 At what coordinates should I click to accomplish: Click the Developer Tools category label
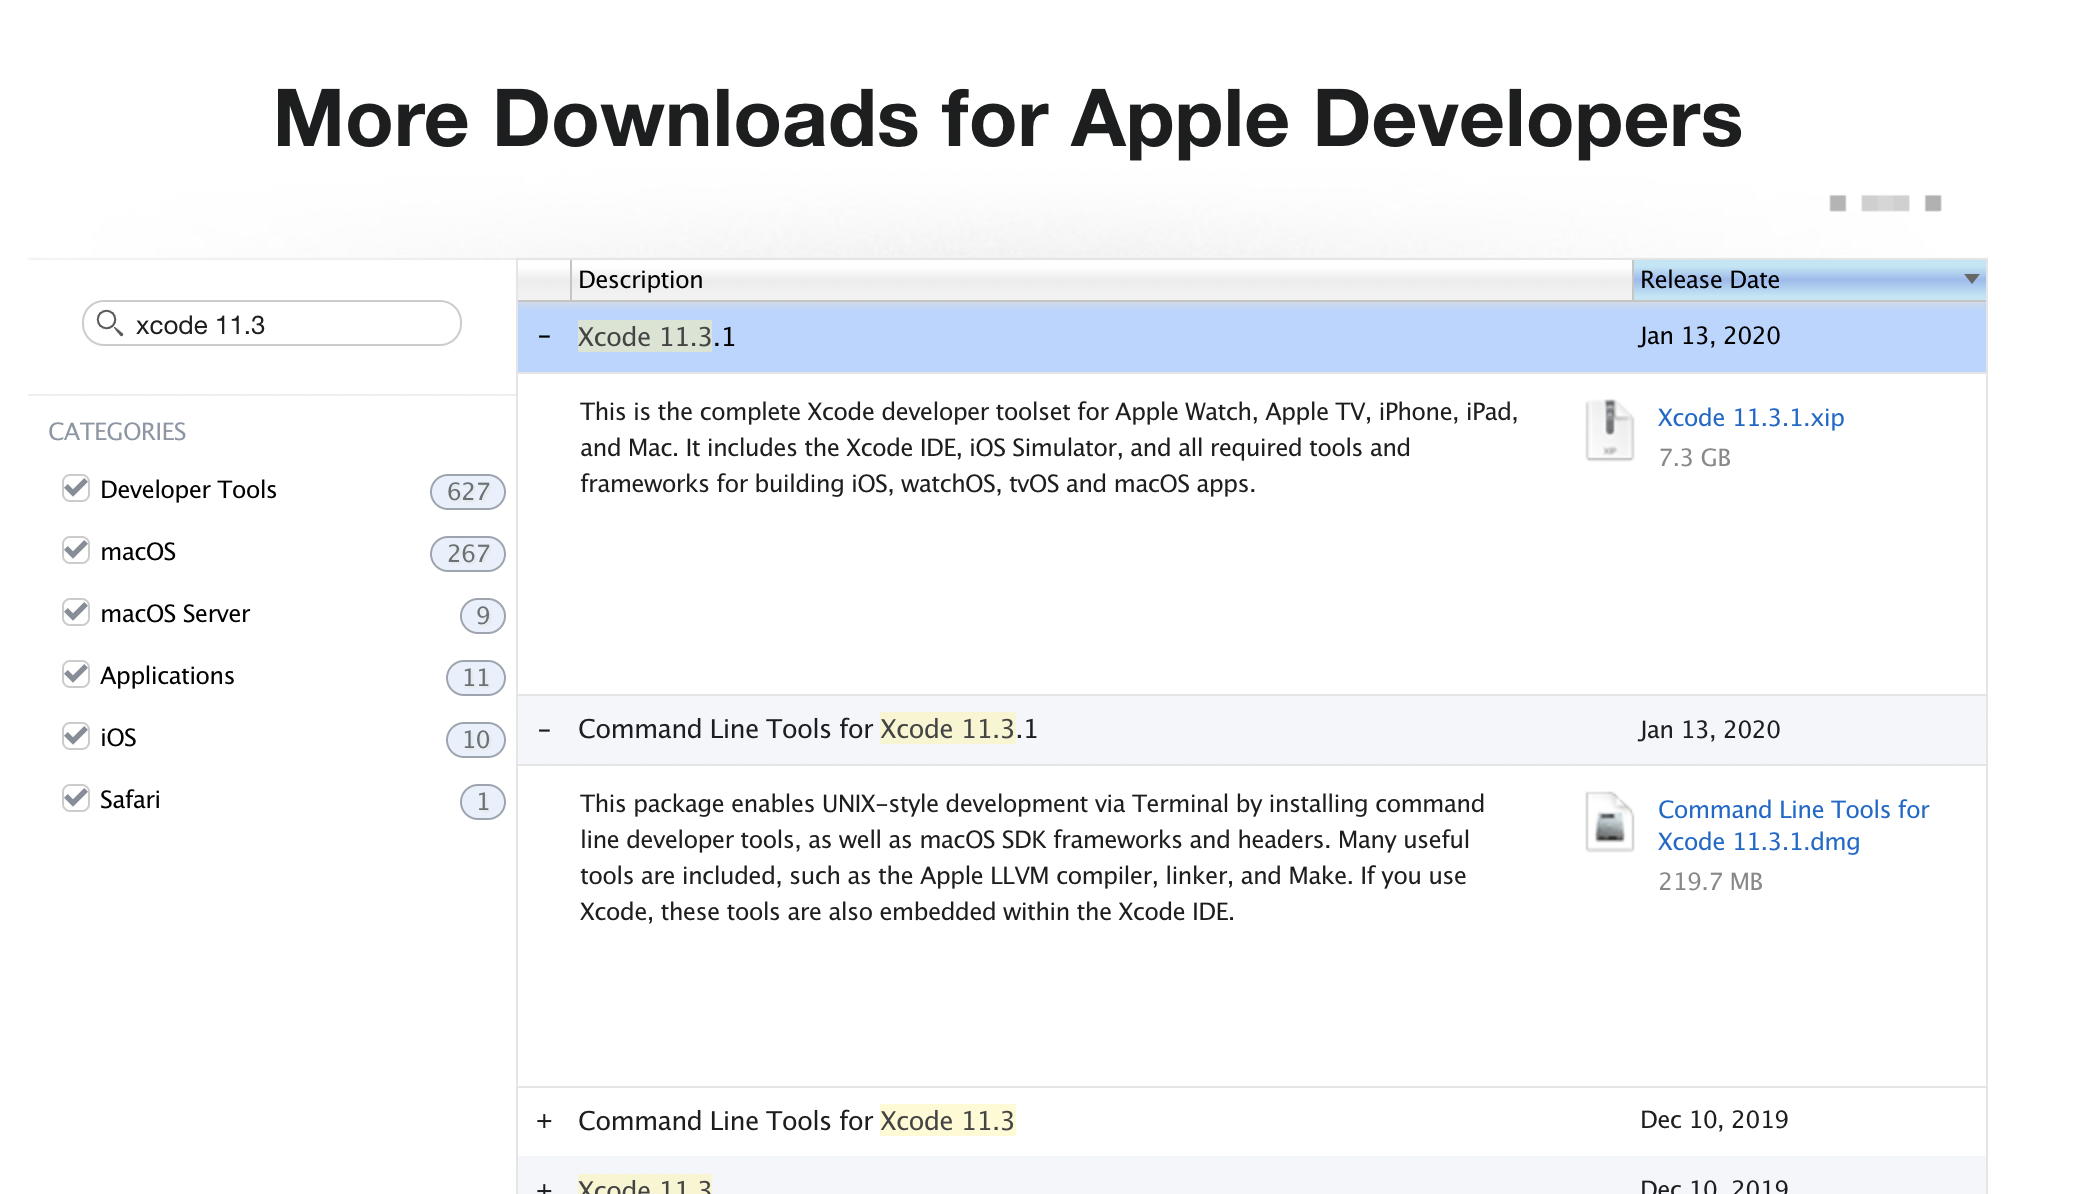[x=188, y=489]
